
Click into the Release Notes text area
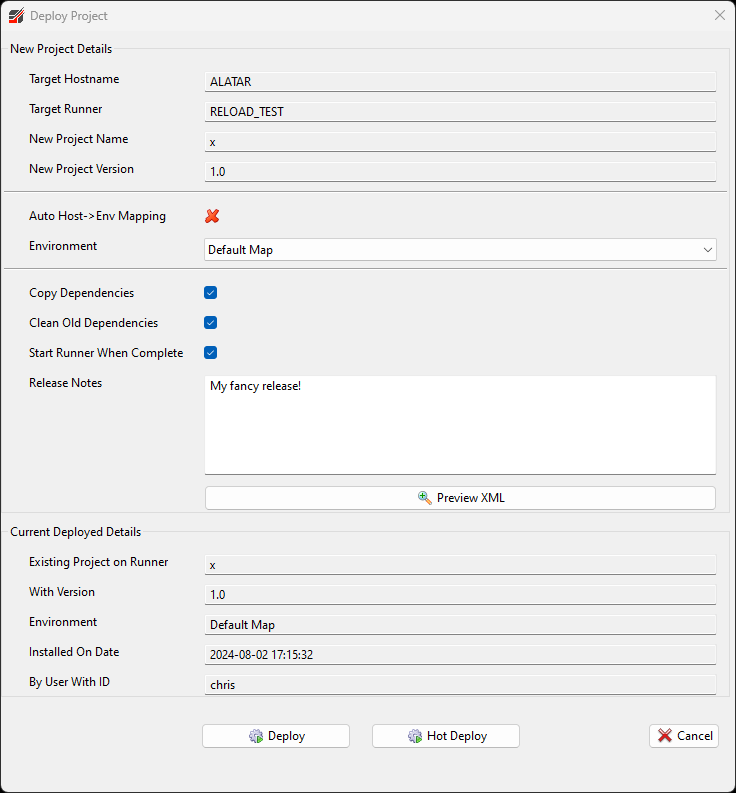(x=460, y=425)
